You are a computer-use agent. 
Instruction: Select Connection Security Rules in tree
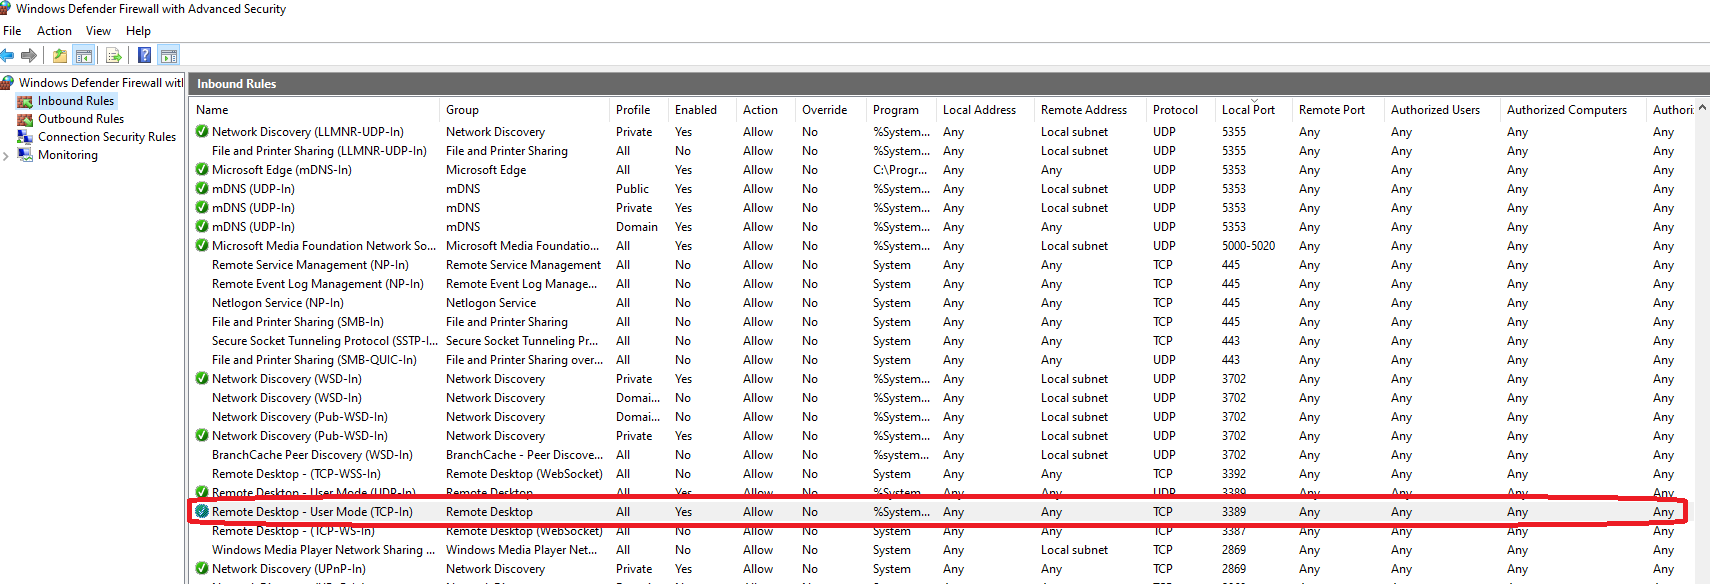tap(106, 137)
